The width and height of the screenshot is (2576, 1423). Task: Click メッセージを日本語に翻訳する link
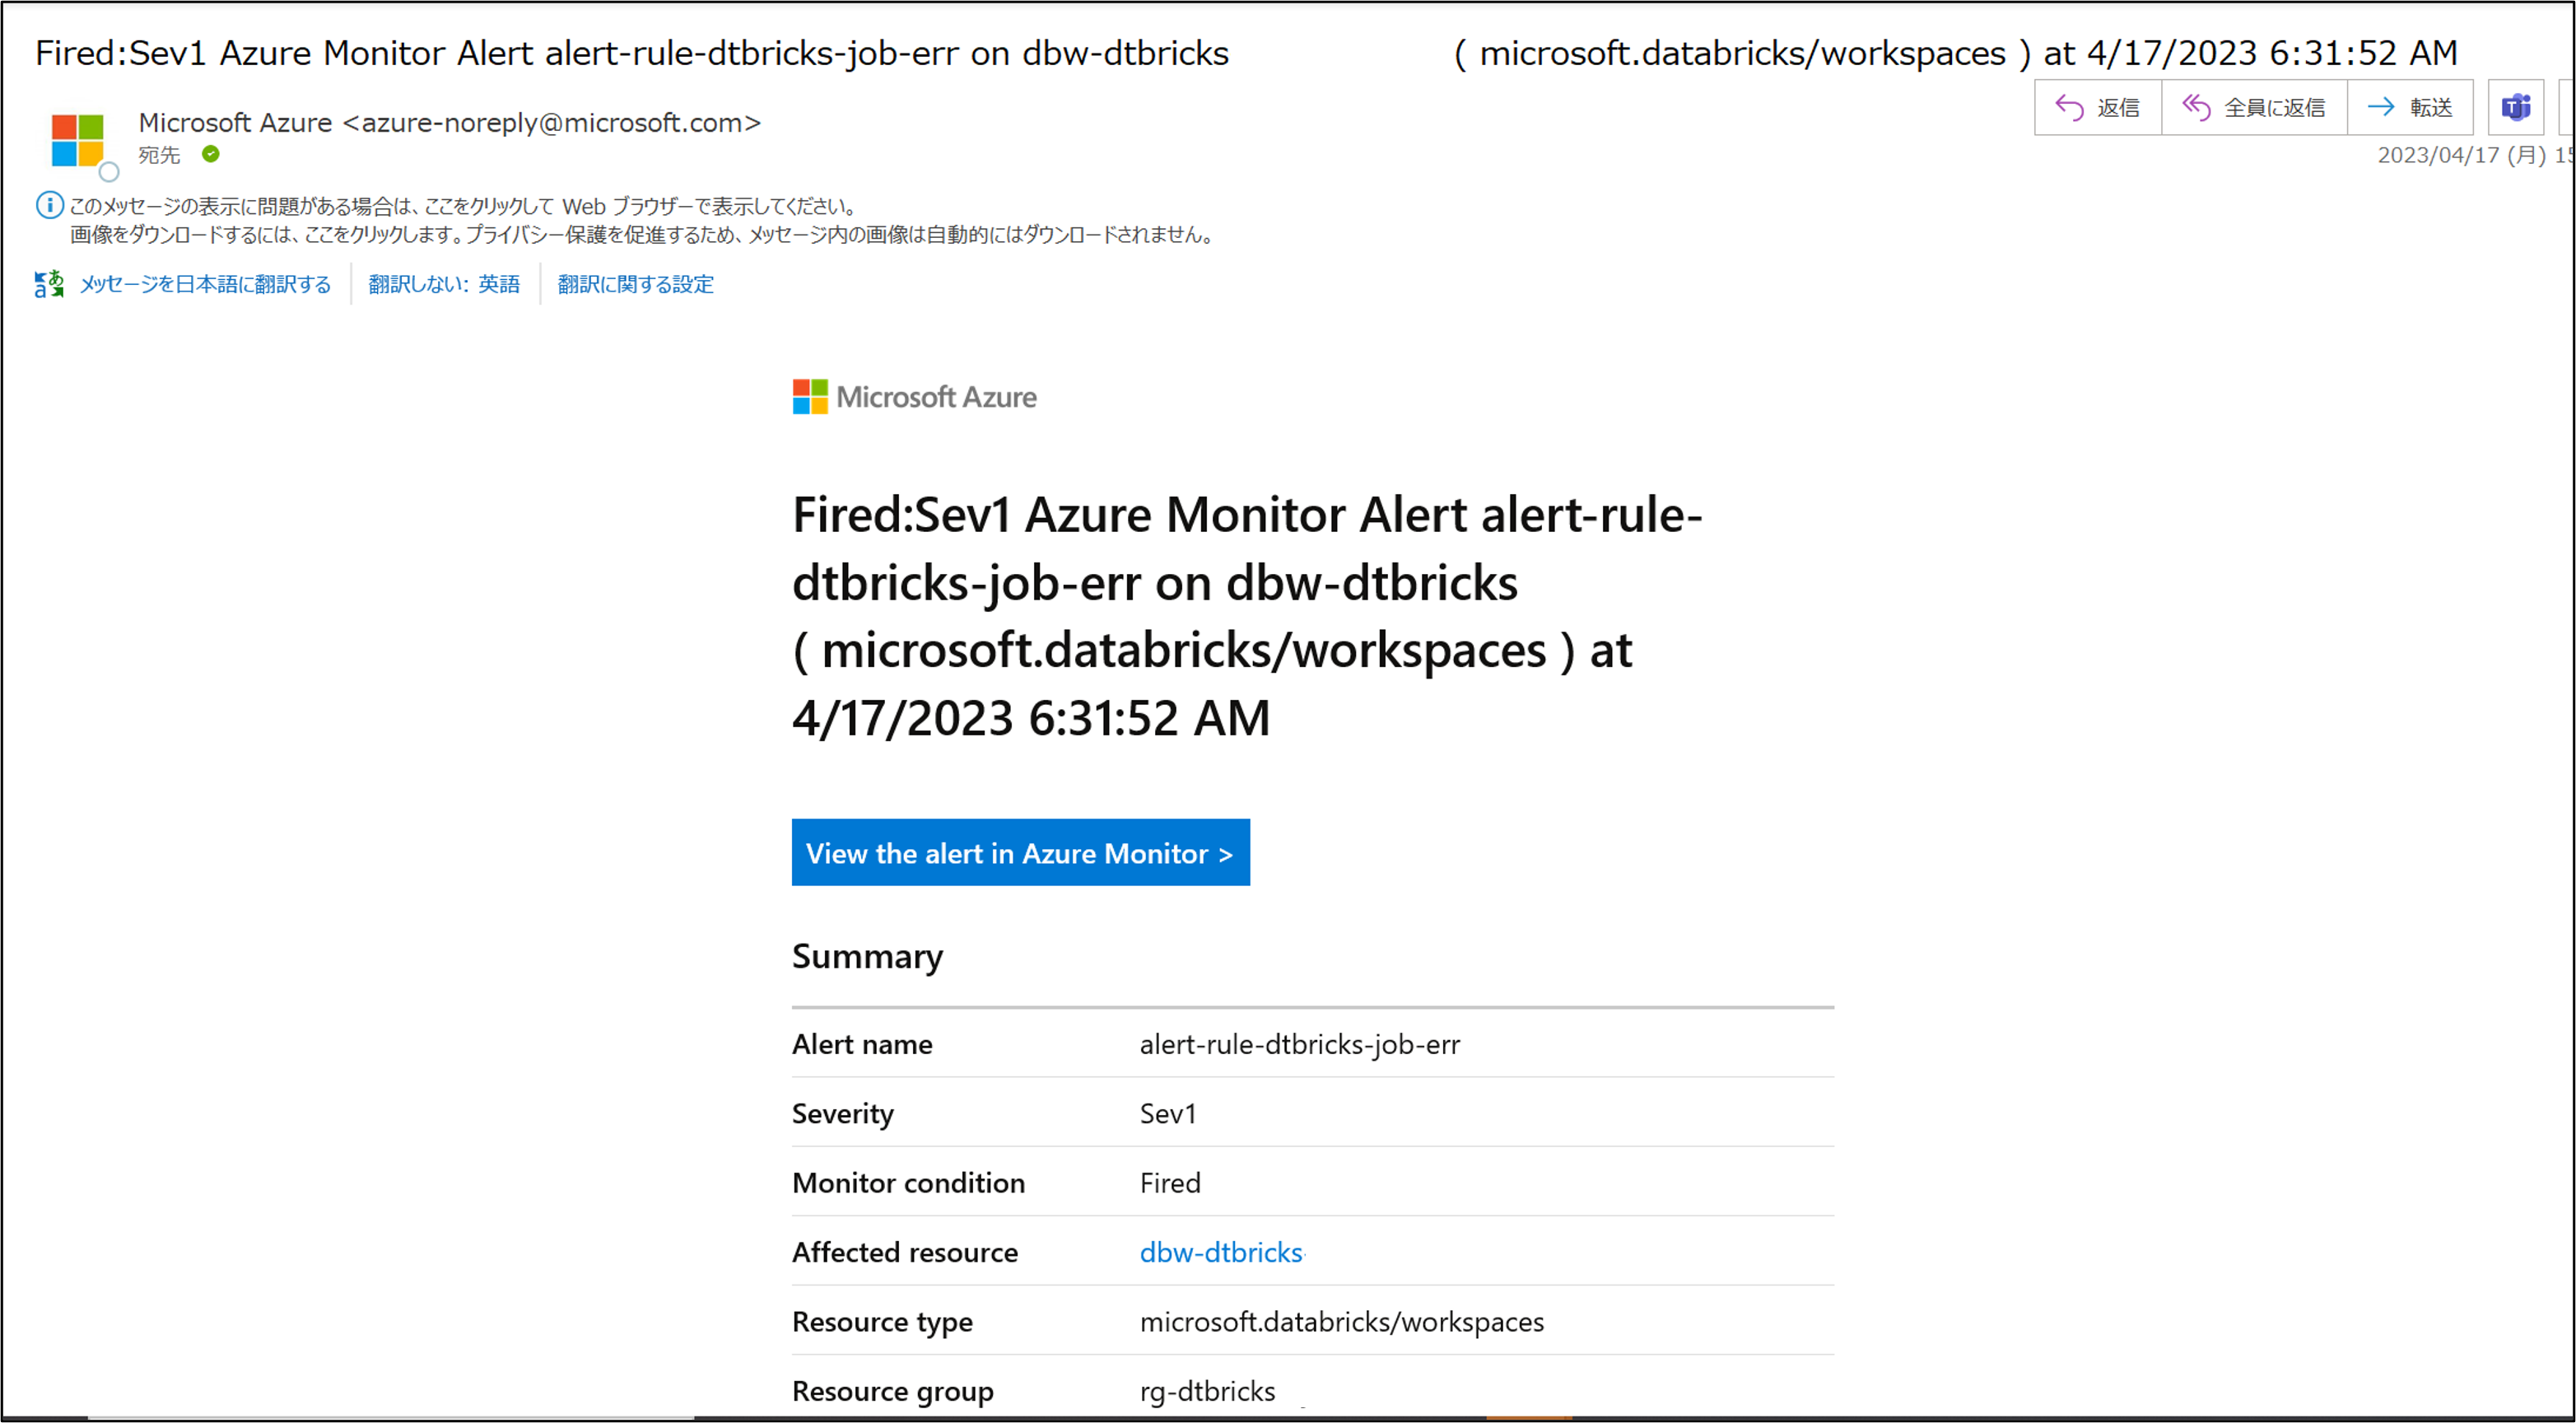click(x=205, y=284)
